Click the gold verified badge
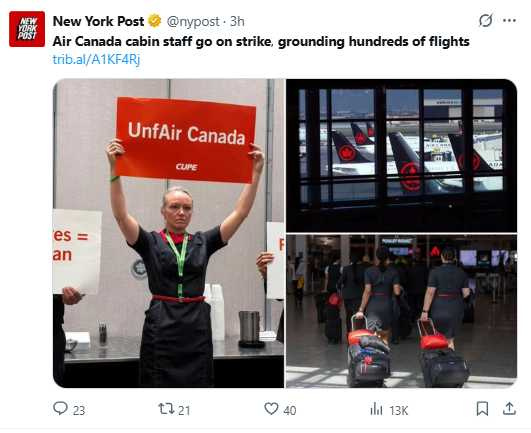531x433 pixels. [x=155, y=21]
